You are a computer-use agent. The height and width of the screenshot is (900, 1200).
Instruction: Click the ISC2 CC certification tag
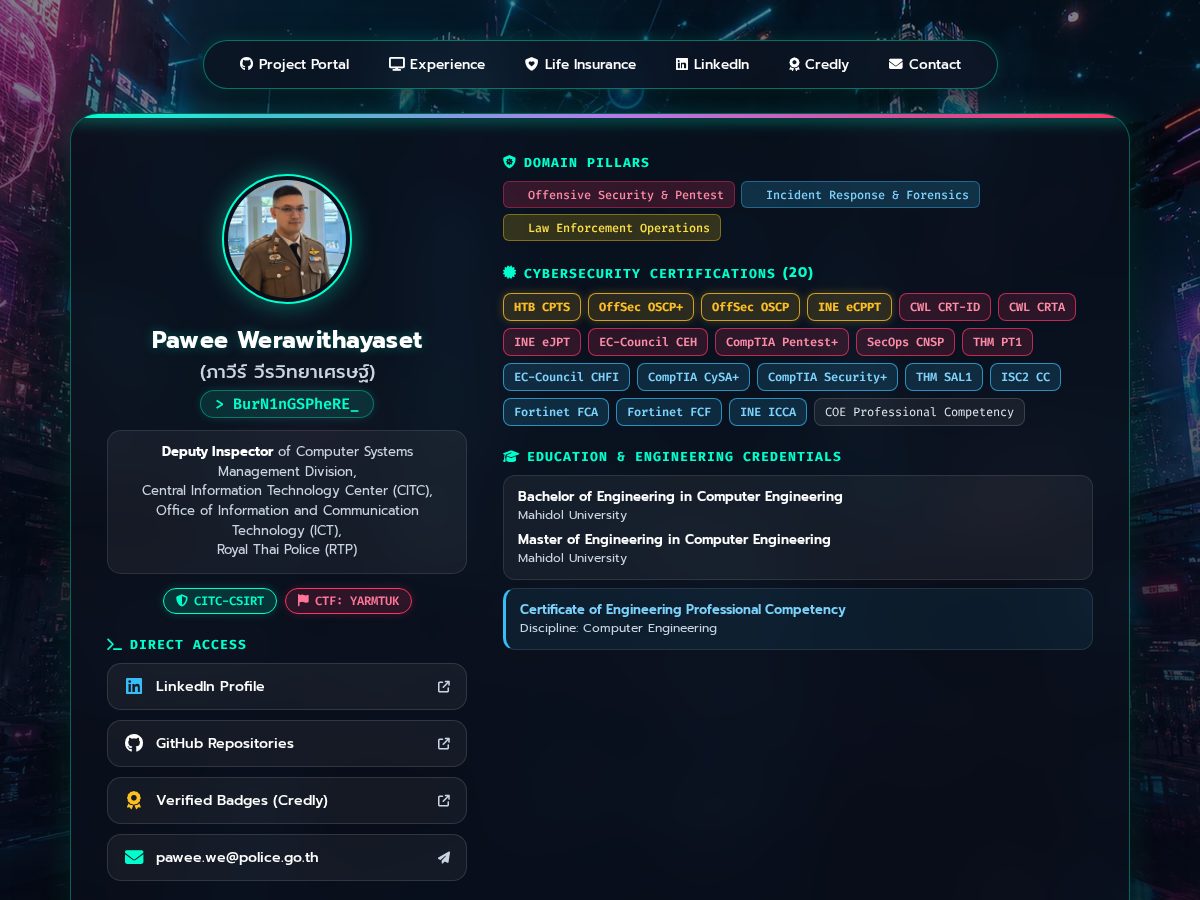[1025, 377]
